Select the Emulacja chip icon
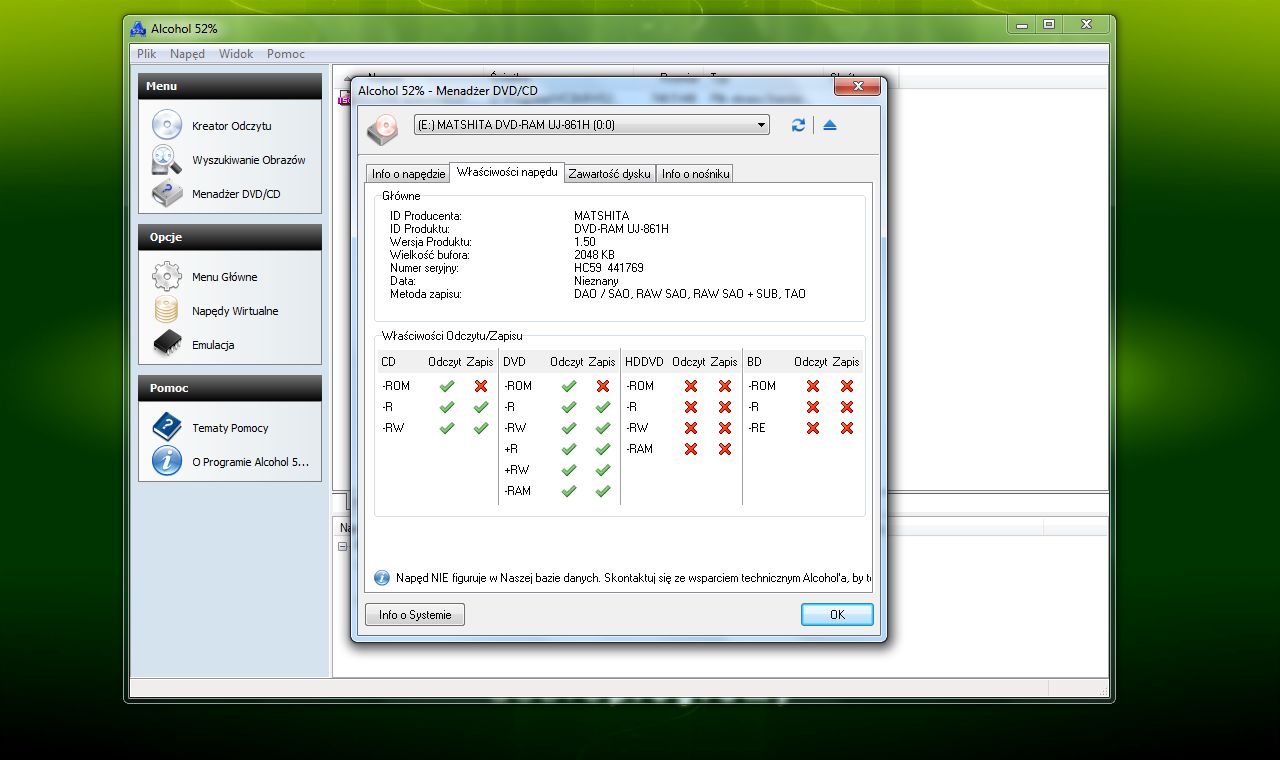1280x760 pixels. pyautogui.click(x=167, y=345)
